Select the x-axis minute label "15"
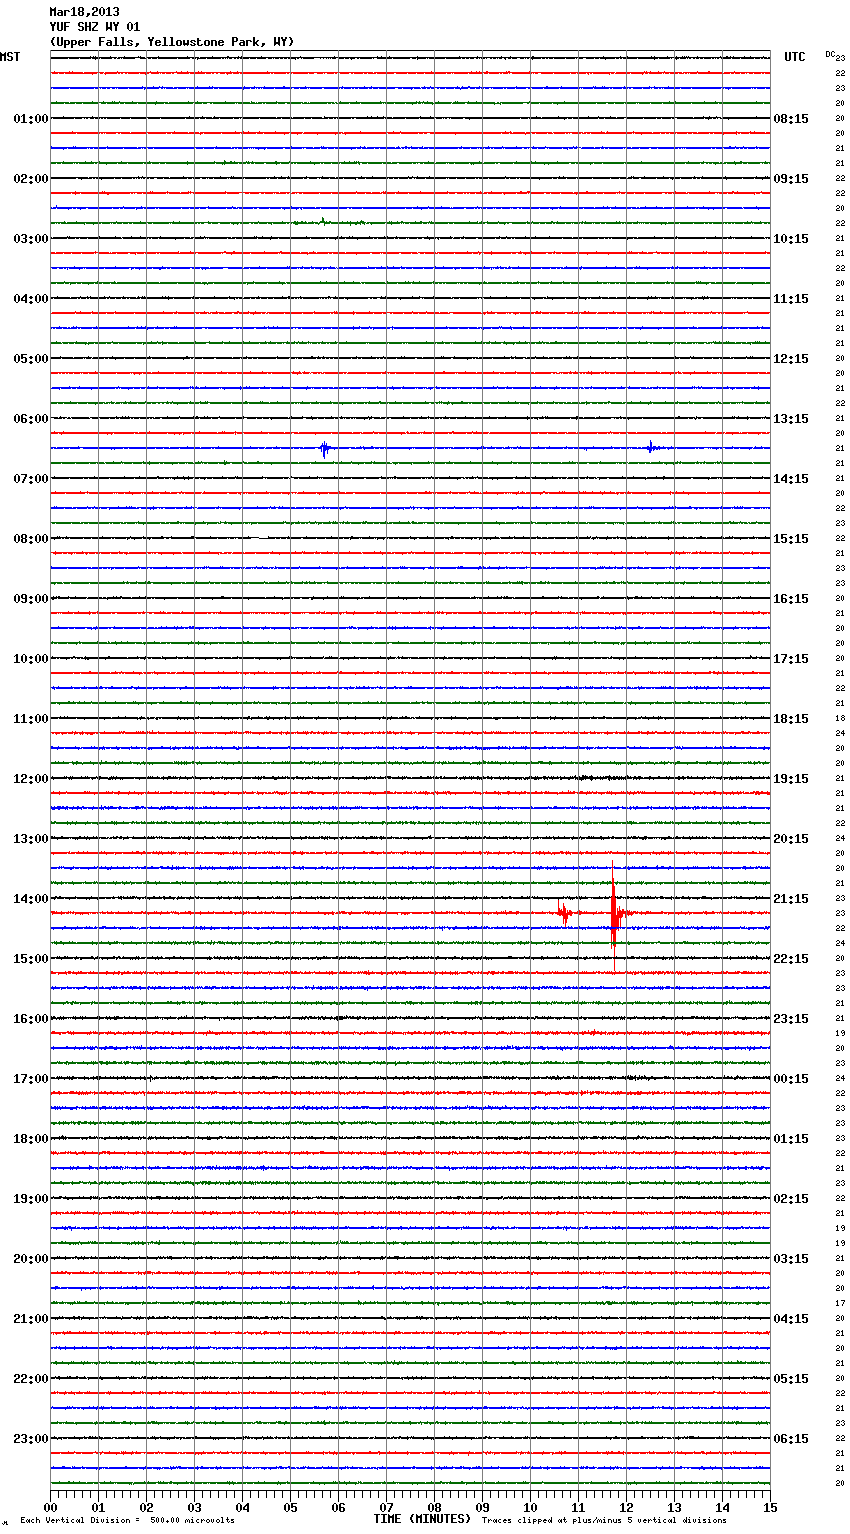850x1534 pixels. [x=770, y=1507]
